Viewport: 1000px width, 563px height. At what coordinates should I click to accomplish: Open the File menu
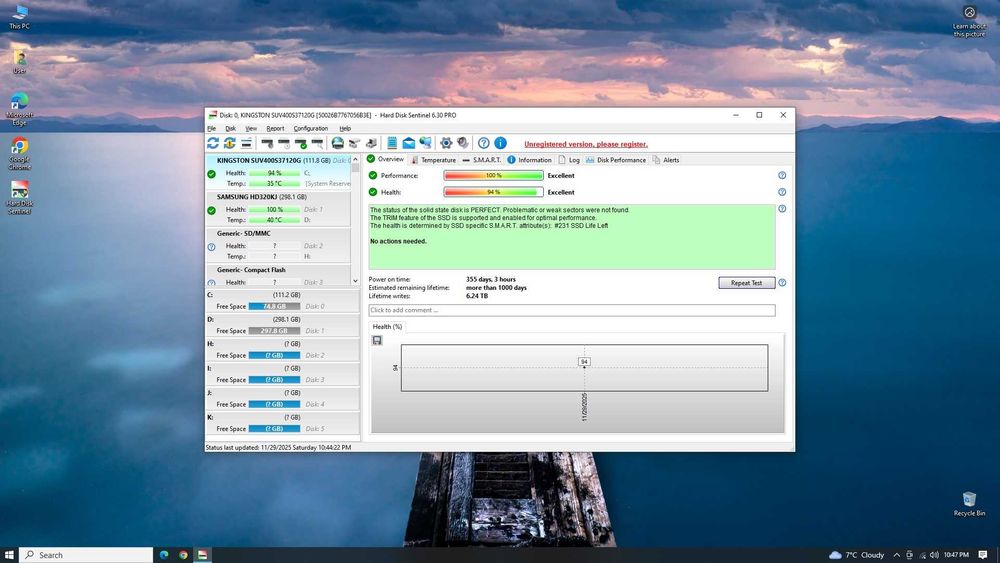click(x=212, y=128)
